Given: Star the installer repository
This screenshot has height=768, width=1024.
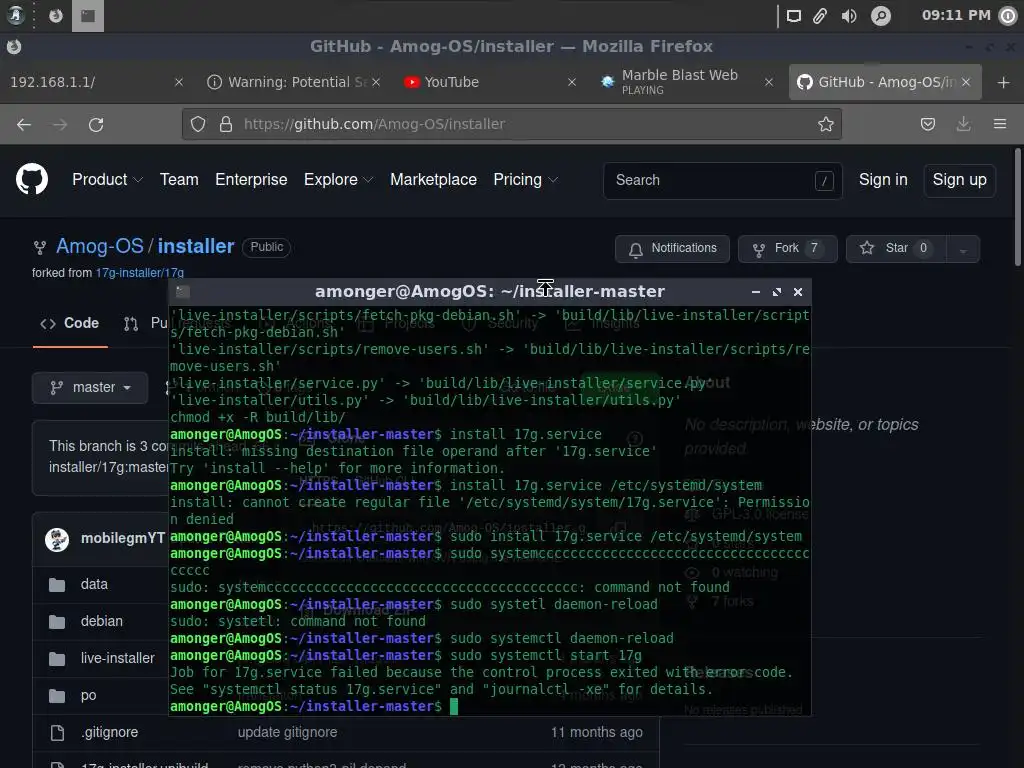Looking at the screenshot, I should tap(896, 249).
